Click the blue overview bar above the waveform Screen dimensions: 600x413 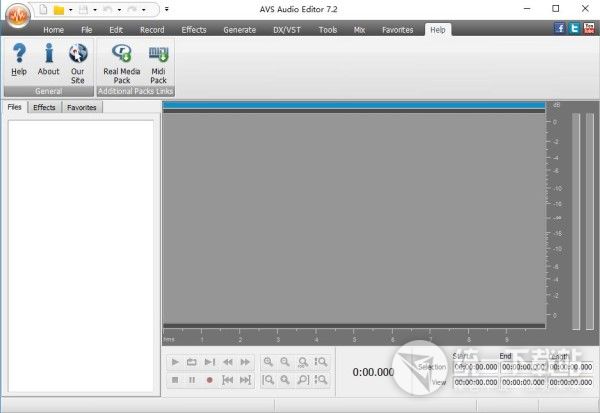pos(354,105)
